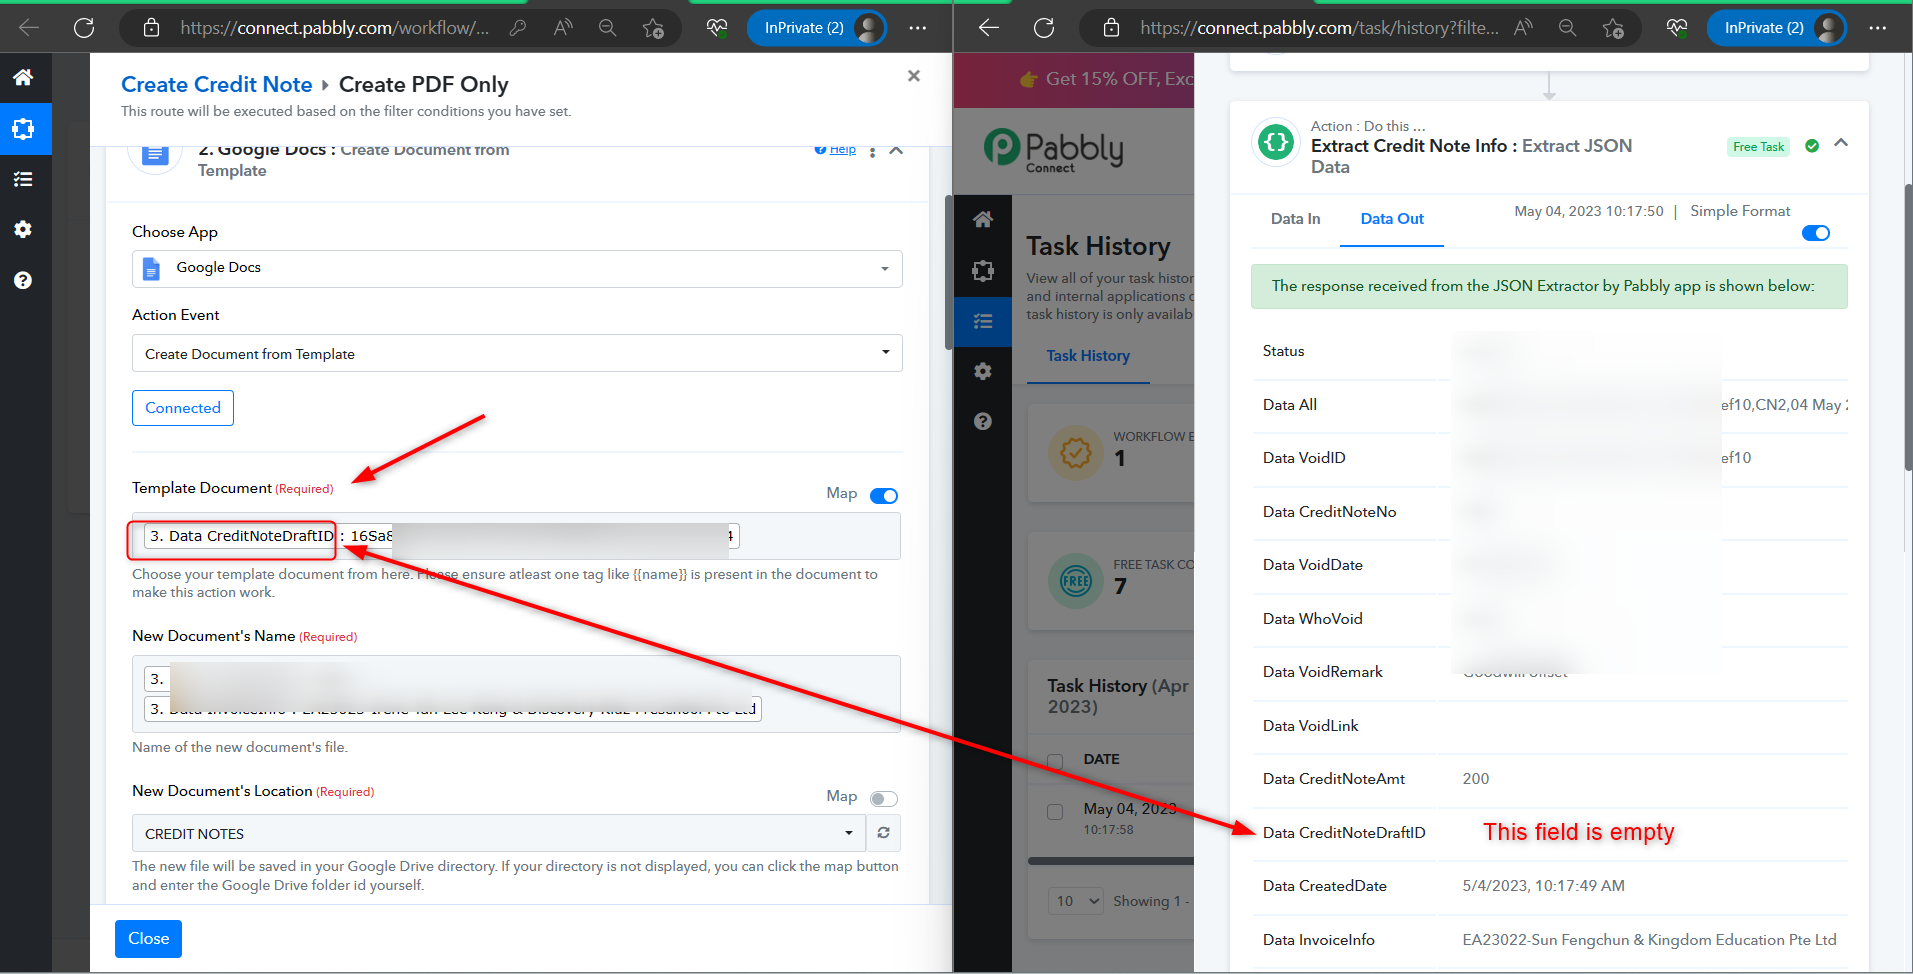Click the Template Document mapped field
Image resolution: width=1913 pixels, height=974 pixels.
click(516, 537)
